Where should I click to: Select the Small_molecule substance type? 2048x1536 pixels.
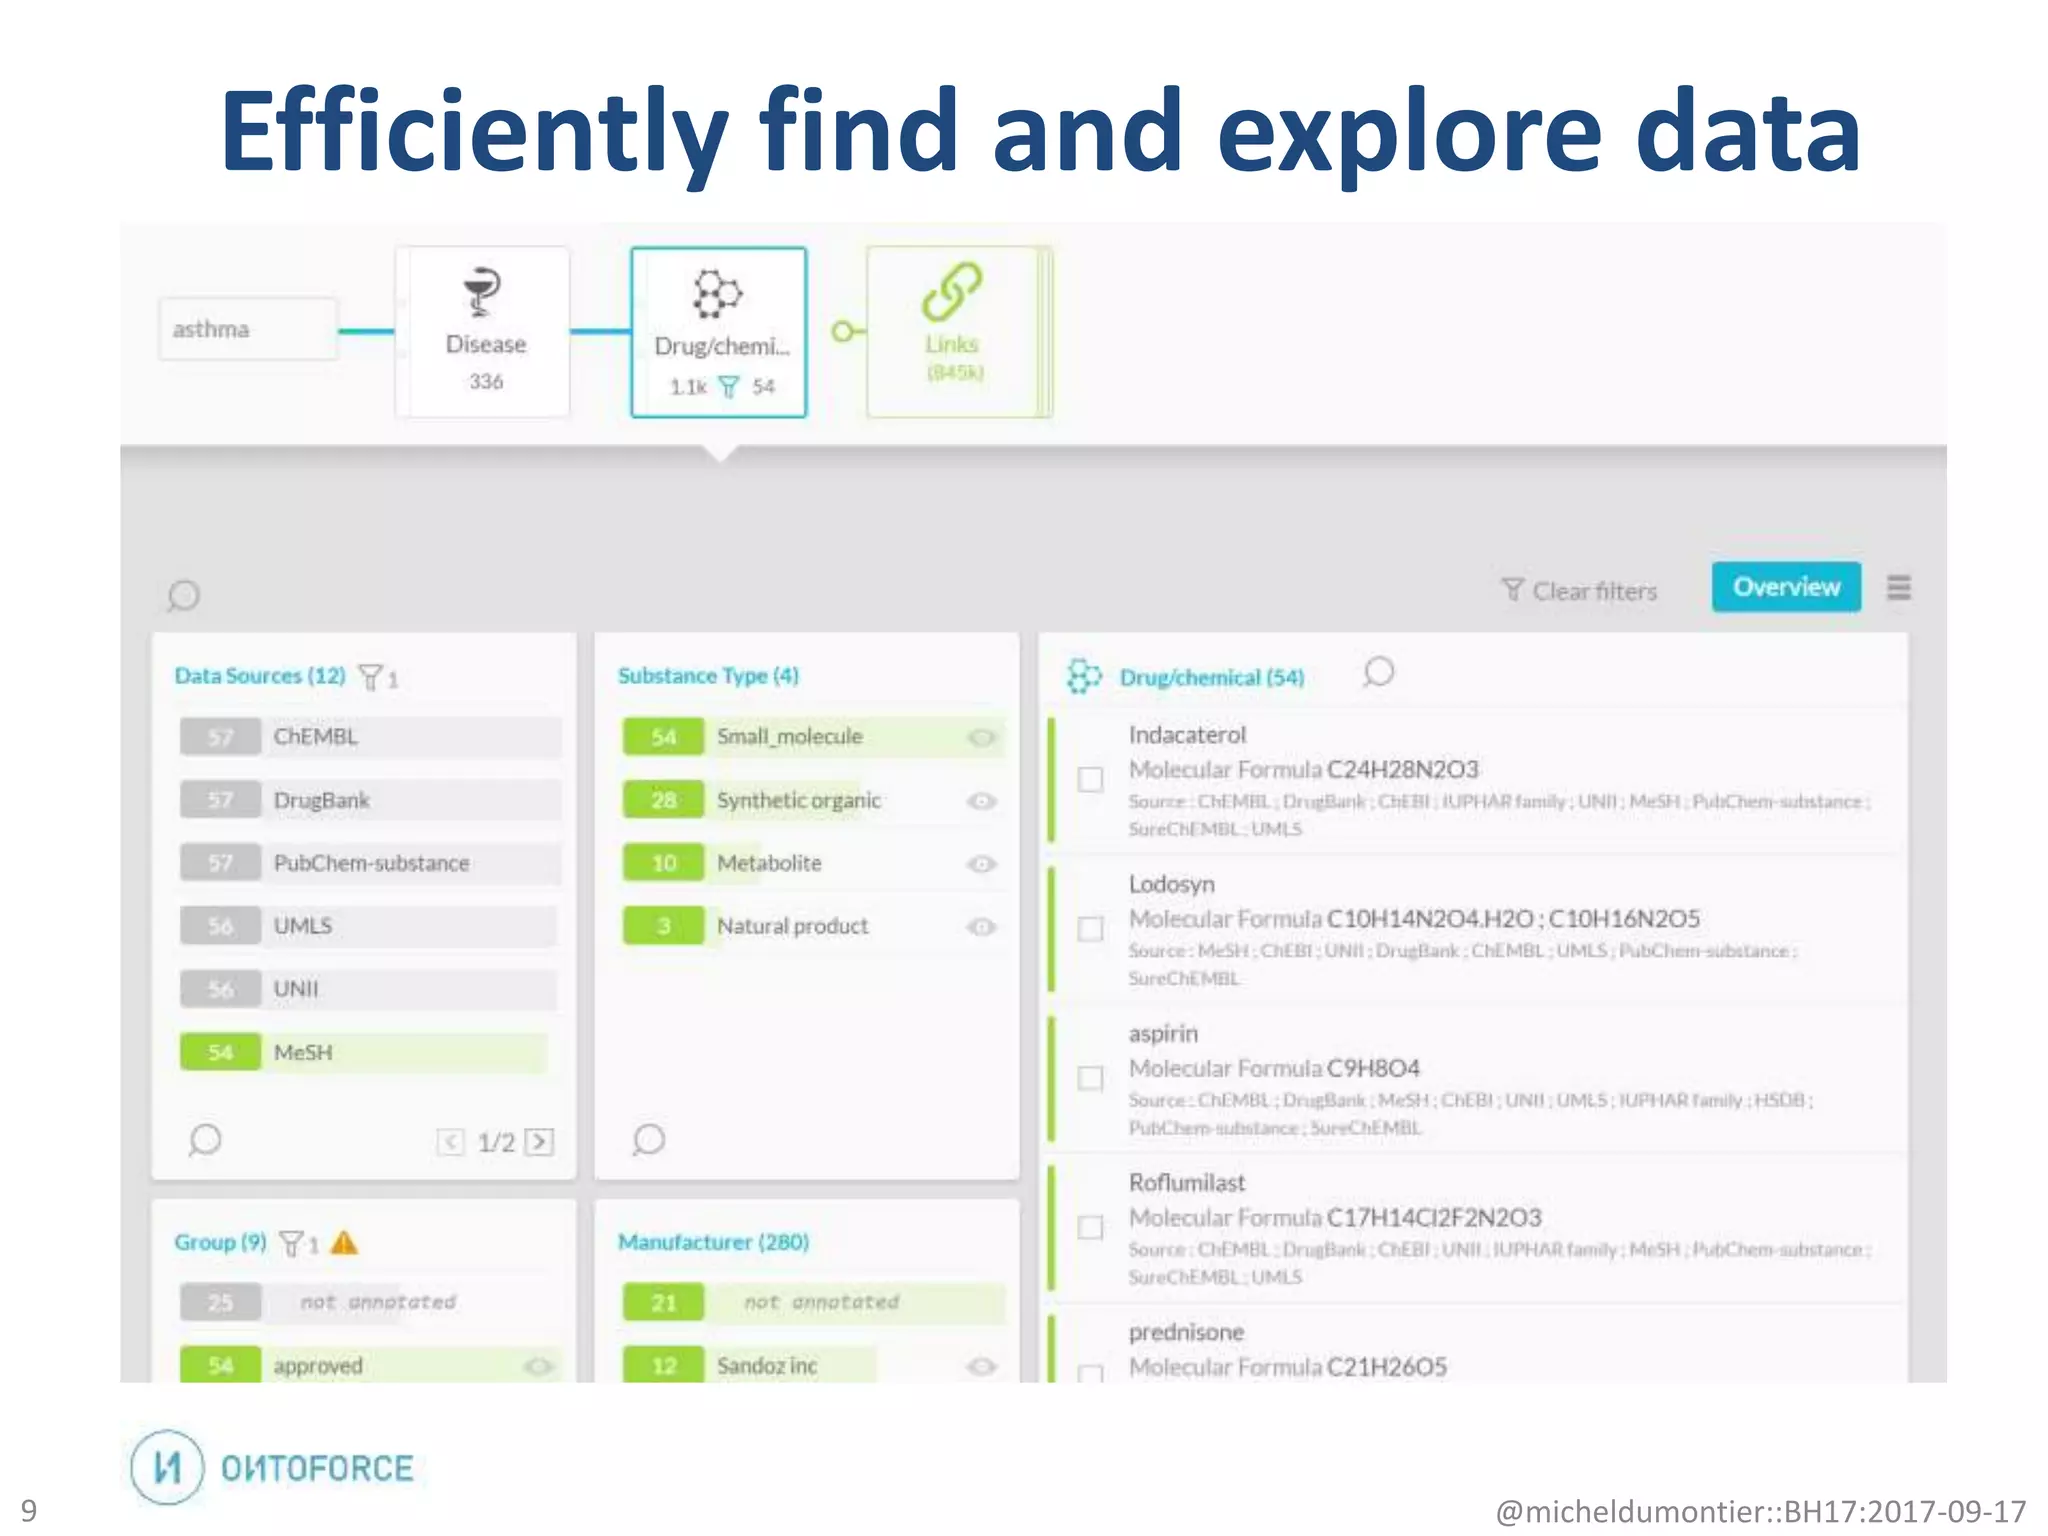tap(813, 737)
